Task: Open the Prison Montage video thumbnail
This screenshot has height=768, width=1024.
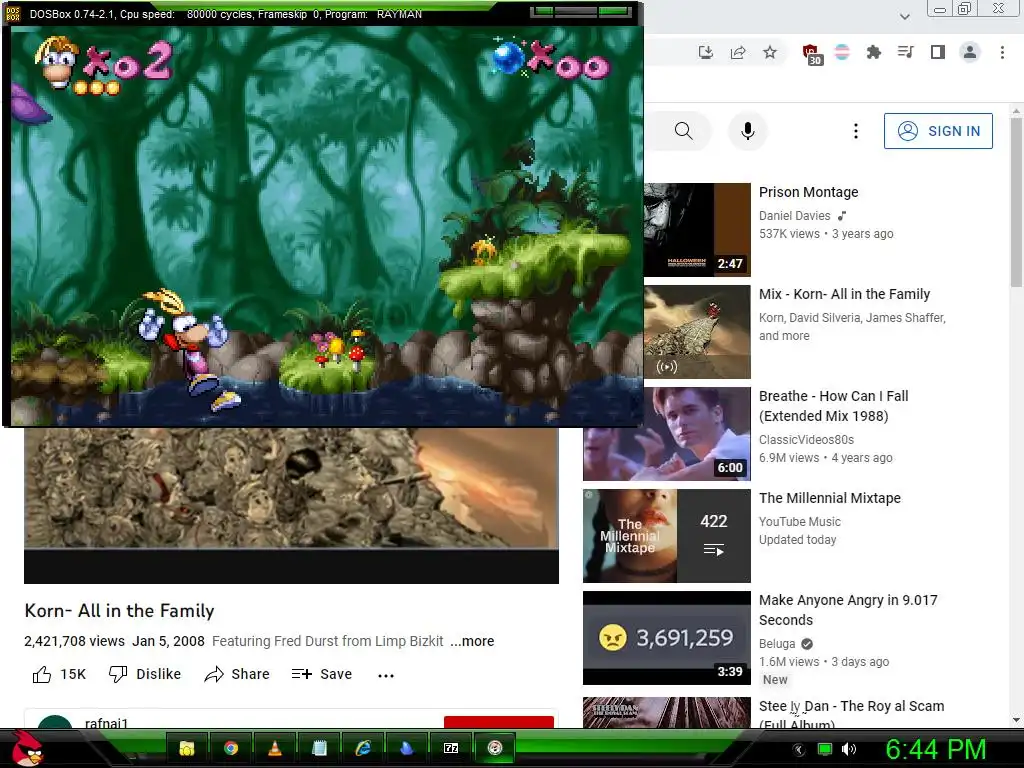Action: [697, 230]
